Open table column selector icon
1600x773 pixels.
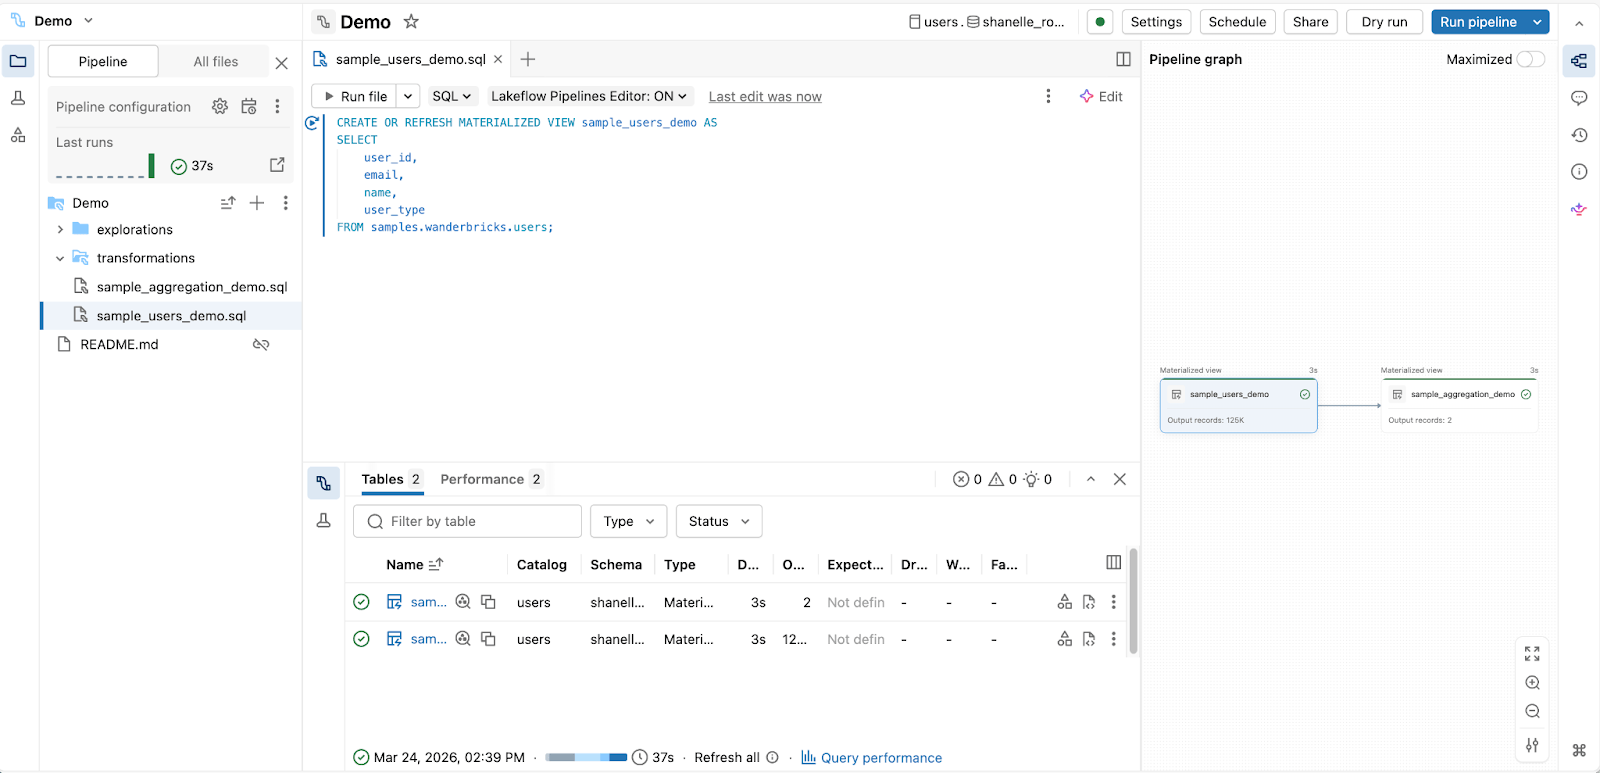1114,563
